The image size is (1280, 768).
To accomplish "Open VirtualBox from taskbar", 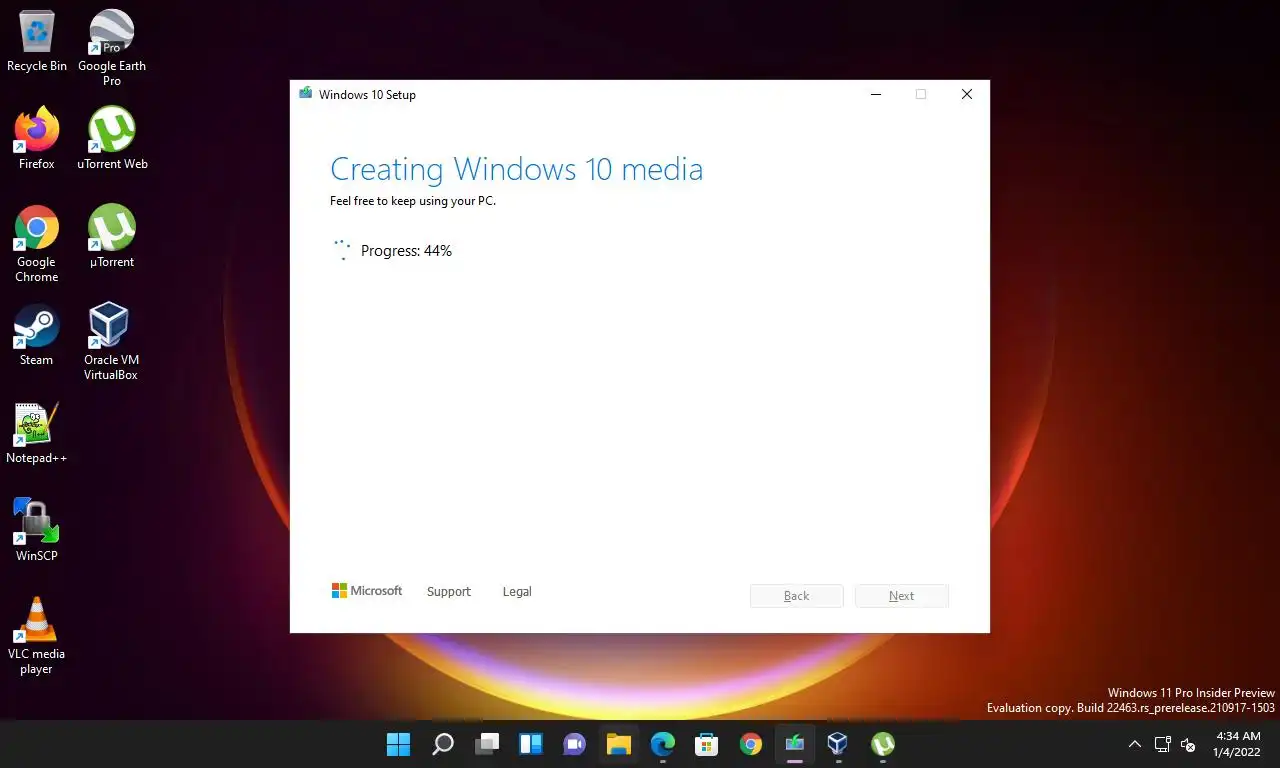I will (x=838, y=744).
